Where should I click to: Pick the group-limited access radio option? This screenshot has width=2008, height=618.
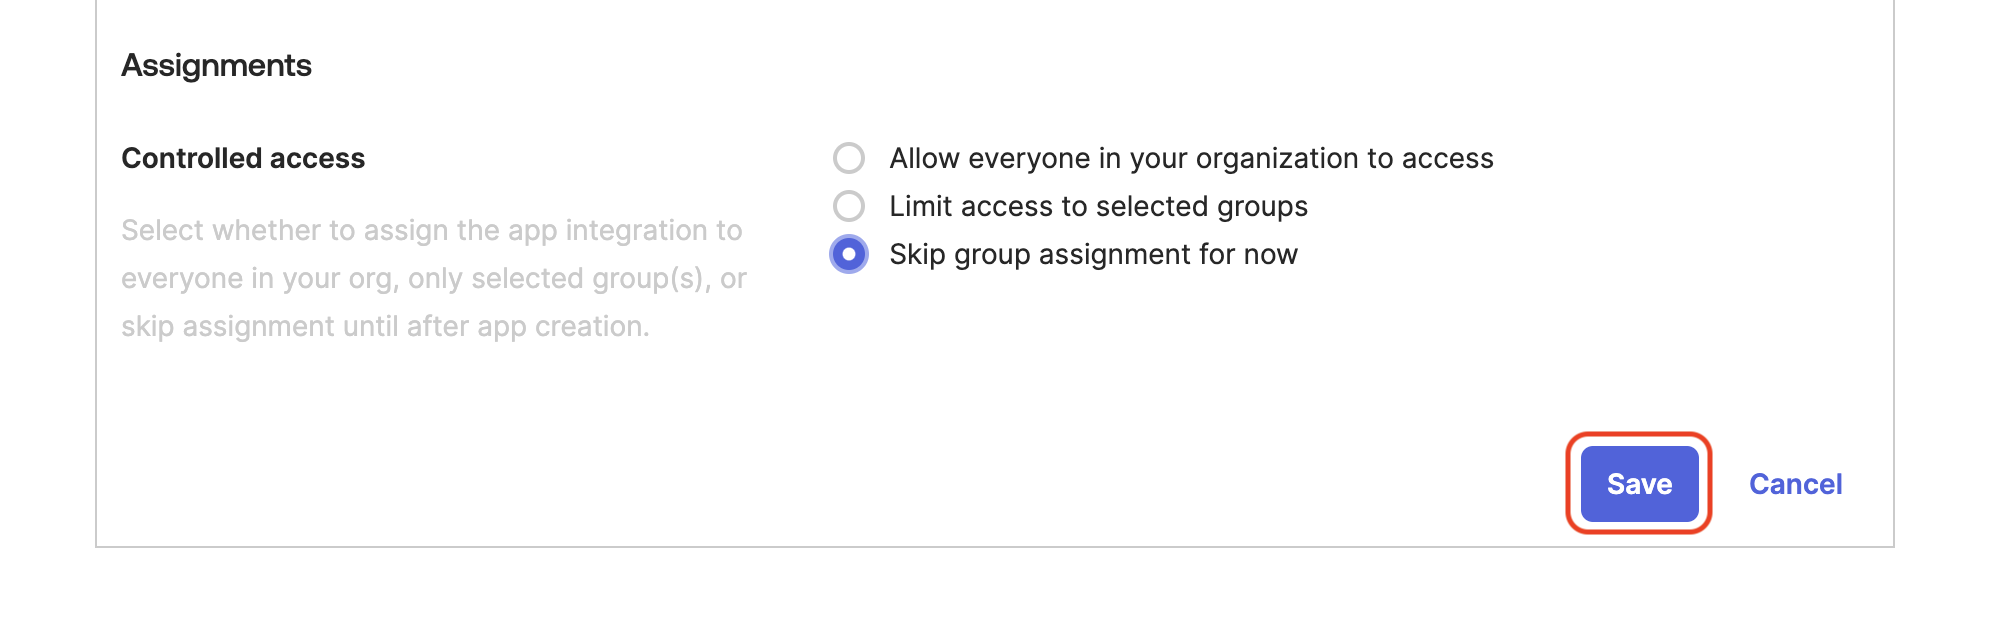pyautogui.click(x=849, y=206)
